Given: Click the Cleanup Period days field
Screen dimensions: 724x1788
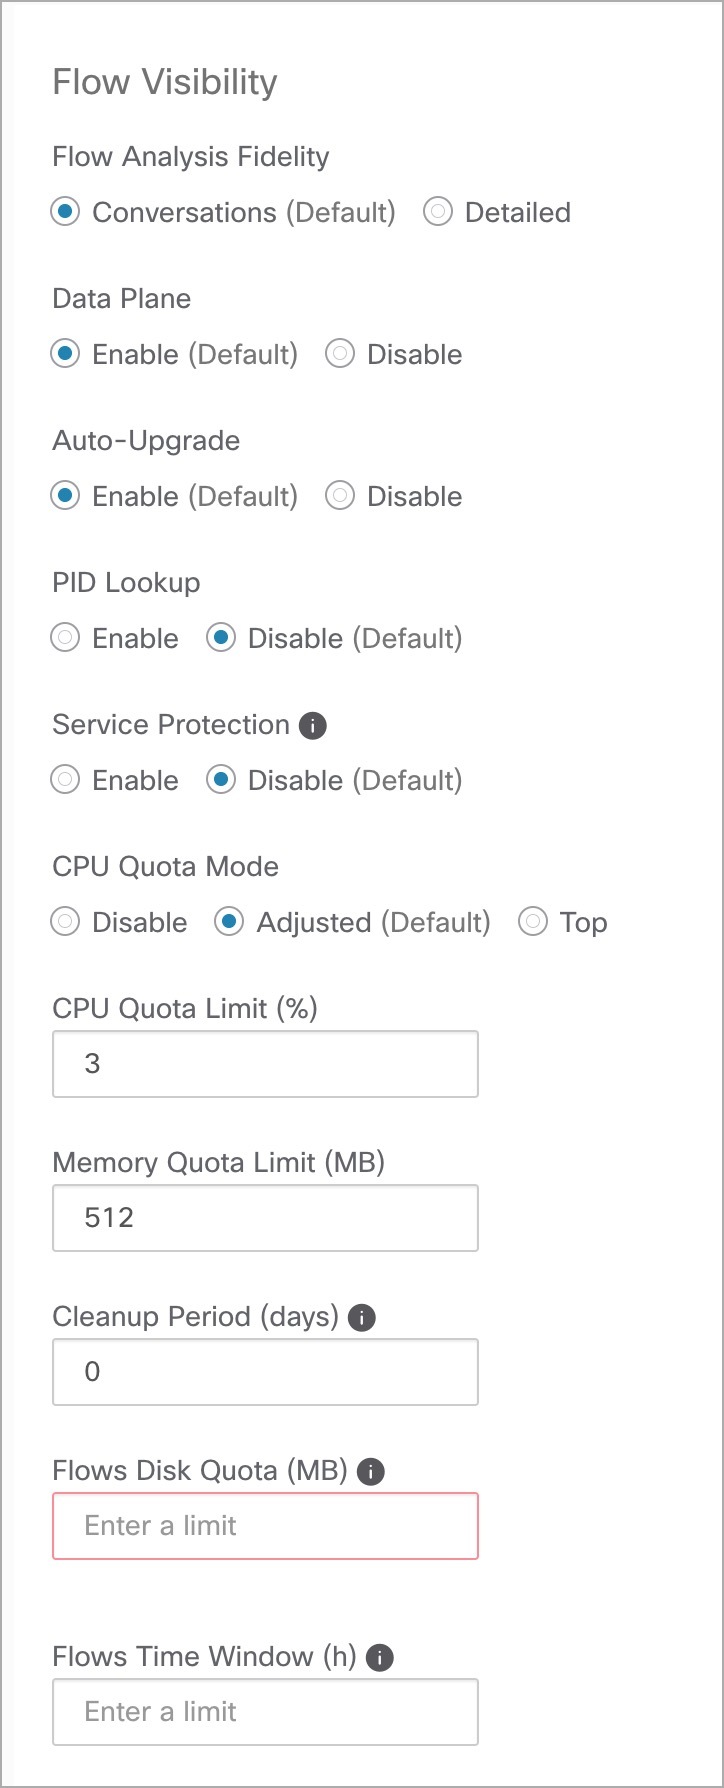Looking at the screenshot, I should [265, 1372].
